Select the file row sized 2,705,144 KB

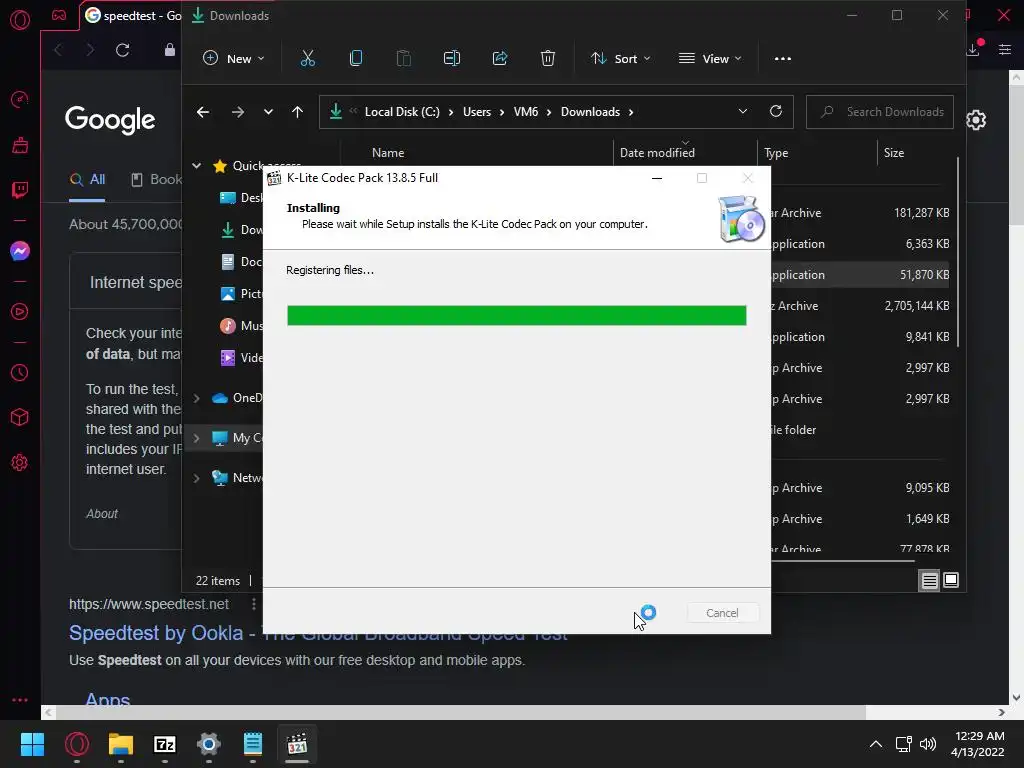click(861, 306)
